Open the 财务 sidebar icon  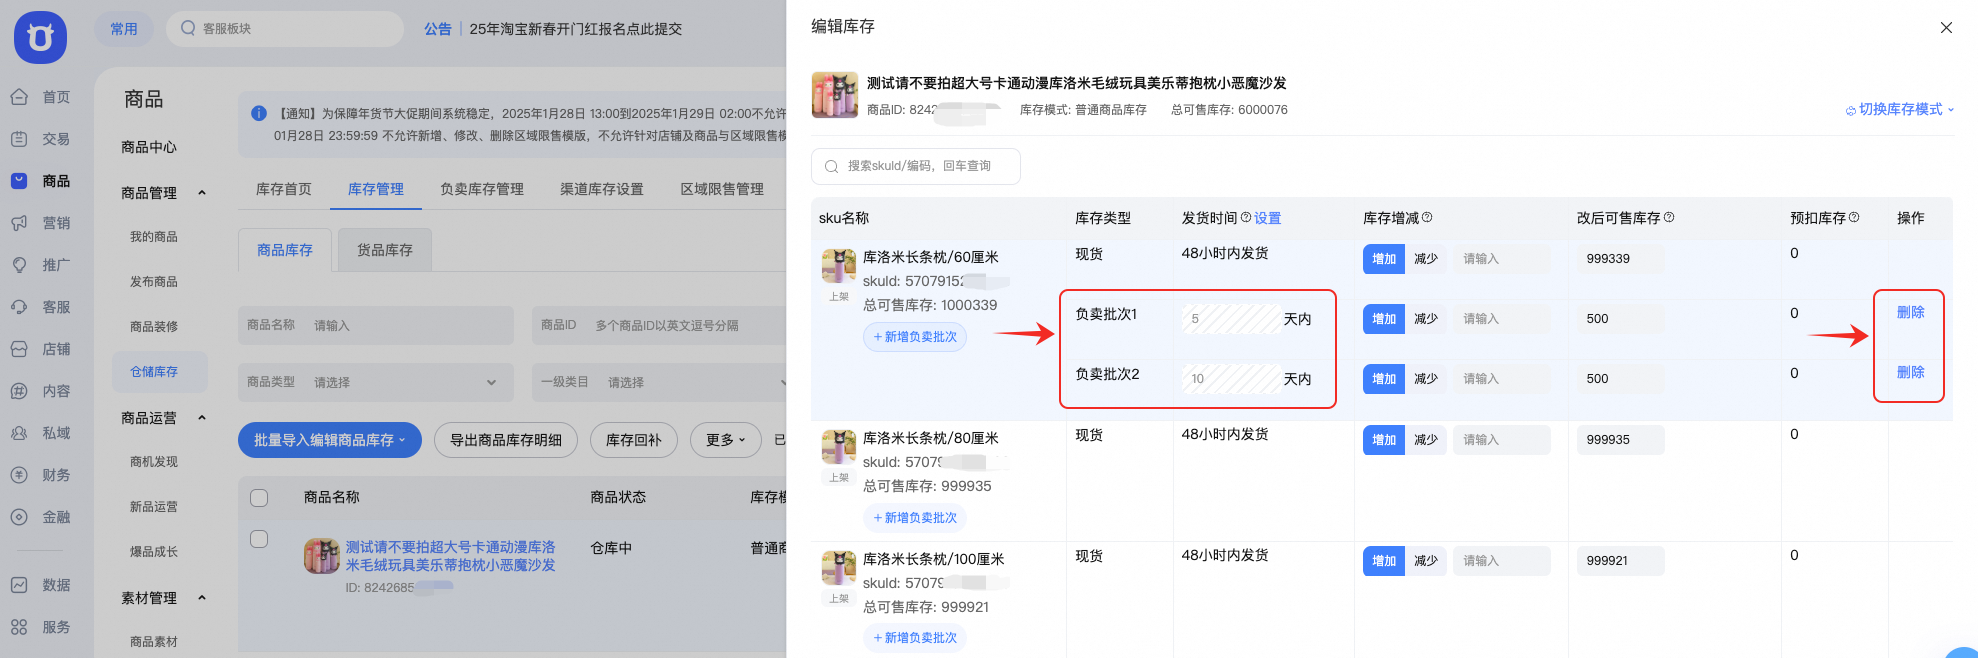pyautogui.click(x=19, y=475)
